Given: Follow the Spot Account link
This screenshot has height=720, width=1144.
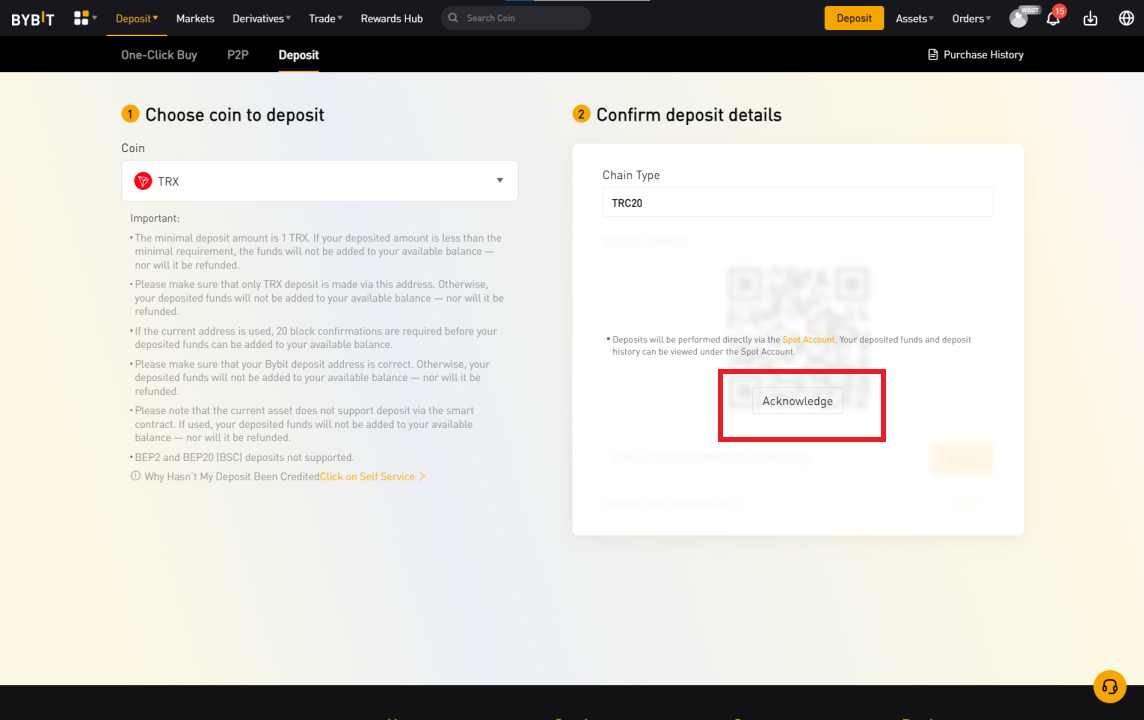Looking at the screenshot, I should click(x=808, y=340).
